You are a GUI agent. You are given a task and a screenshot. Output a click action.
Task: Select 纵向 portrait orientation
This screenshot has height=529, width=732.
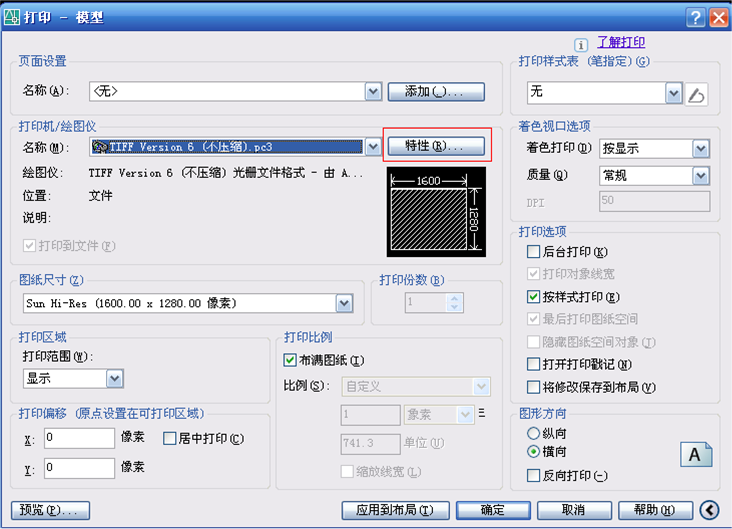click(x=533, y=433)
